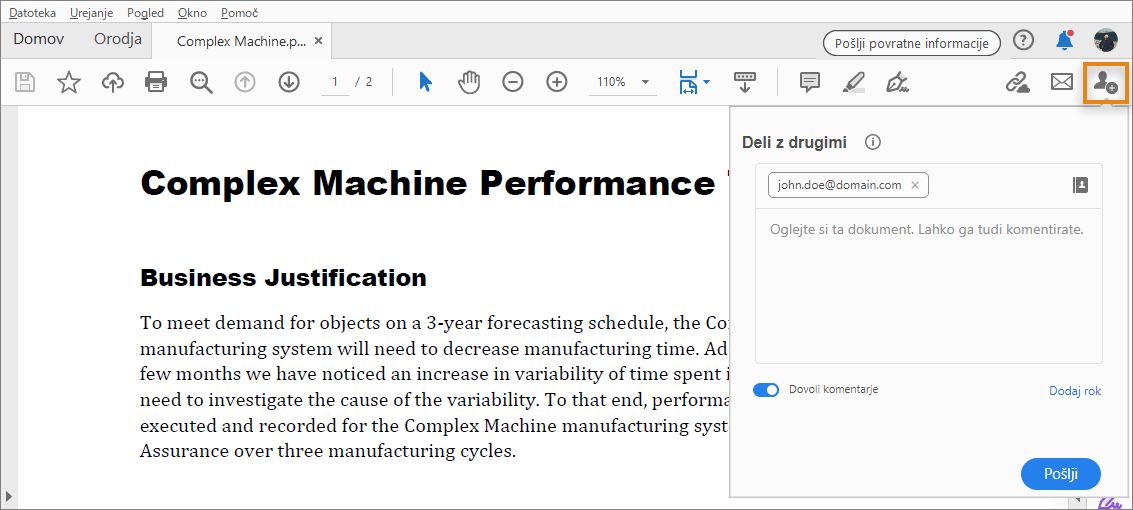Click Pošlji povratne informacije button
The image size is (1133, 510).
pos(911,43)
